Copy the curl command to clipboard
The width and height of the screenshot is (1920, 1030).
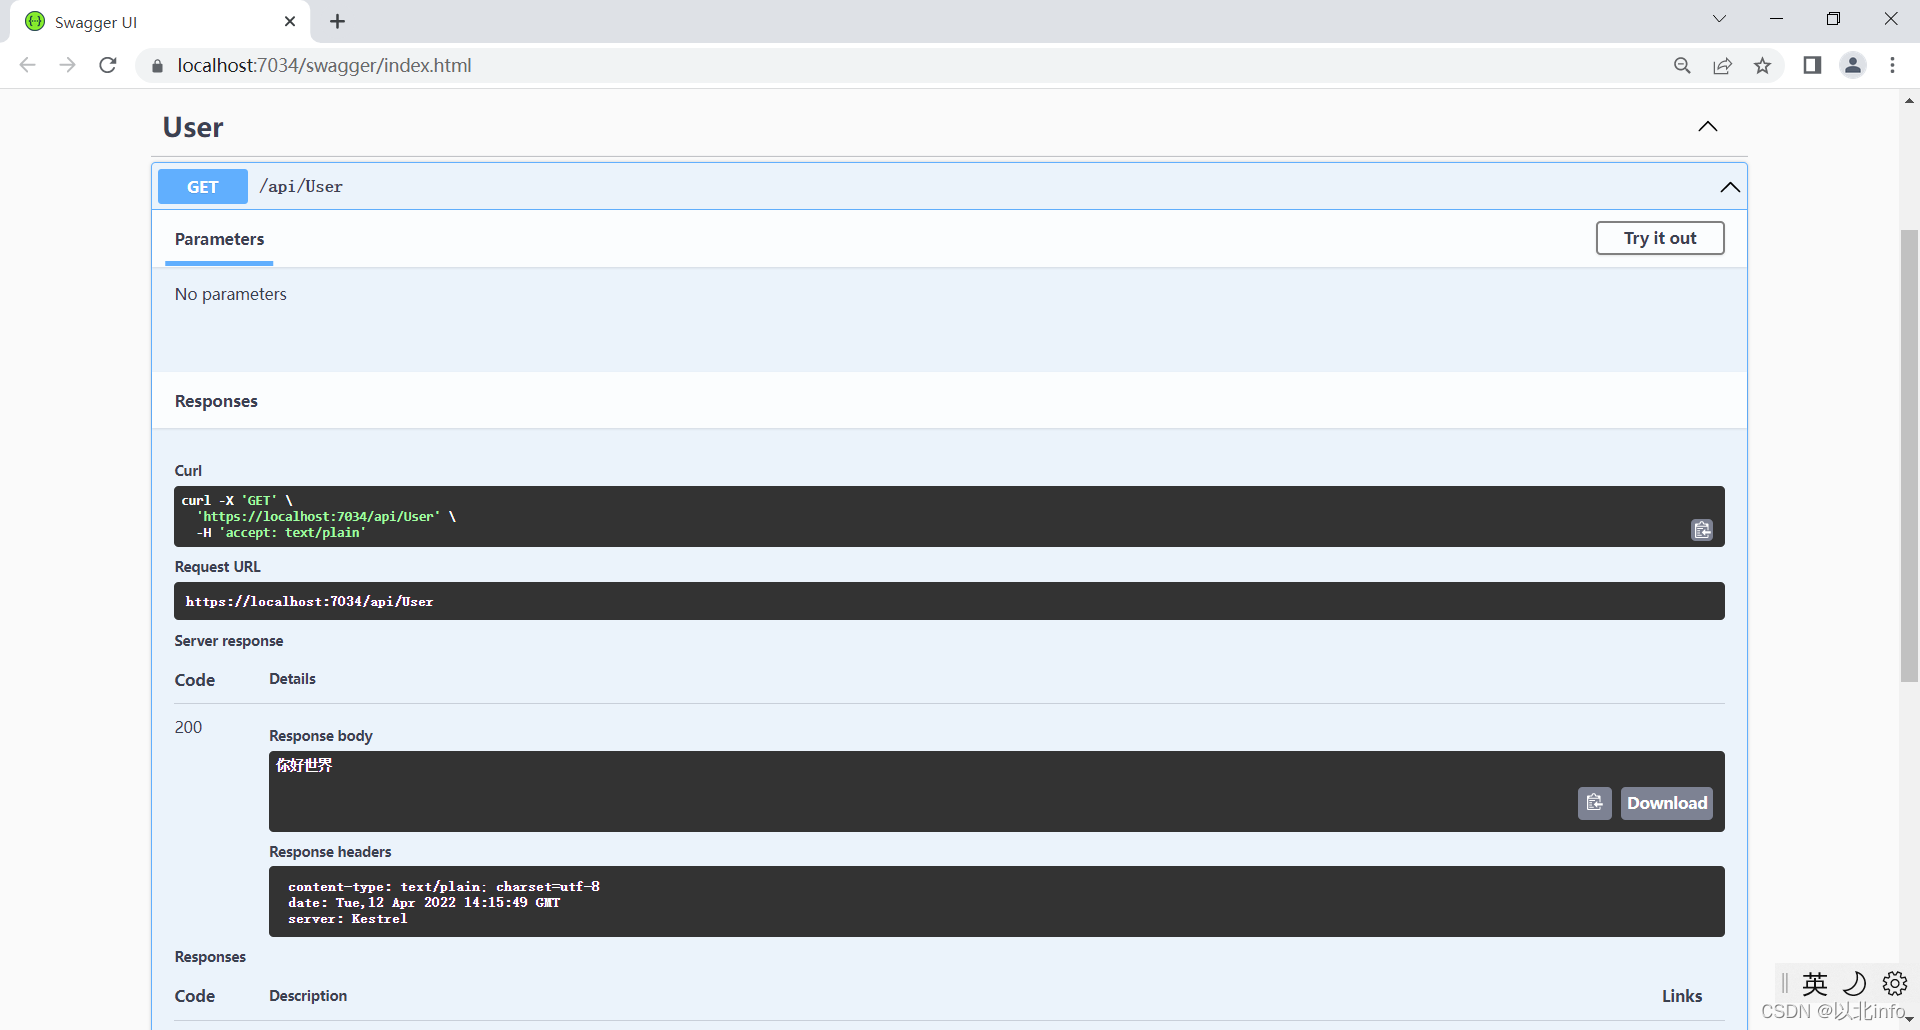click(x=1702, y=530)
